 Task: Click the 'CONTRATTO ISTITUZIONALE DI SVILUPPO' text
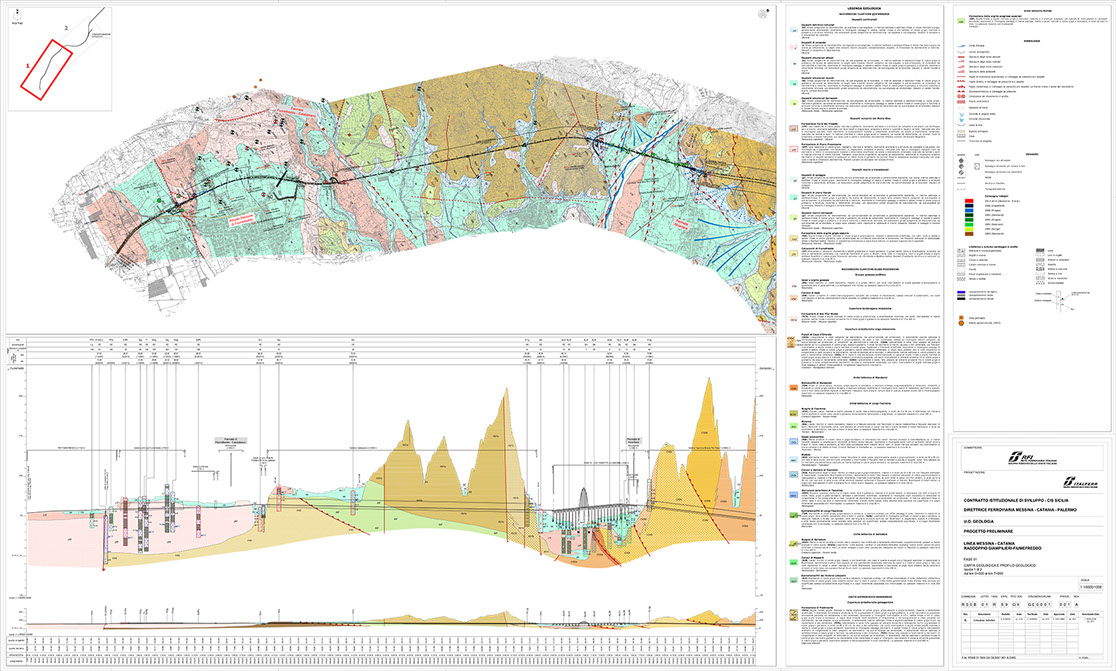point(1018,499)
